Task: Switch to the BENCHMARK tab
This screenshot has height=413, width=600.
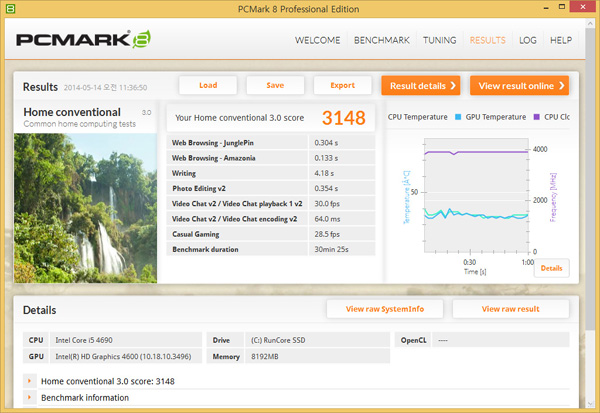Action: click(382, 41)
